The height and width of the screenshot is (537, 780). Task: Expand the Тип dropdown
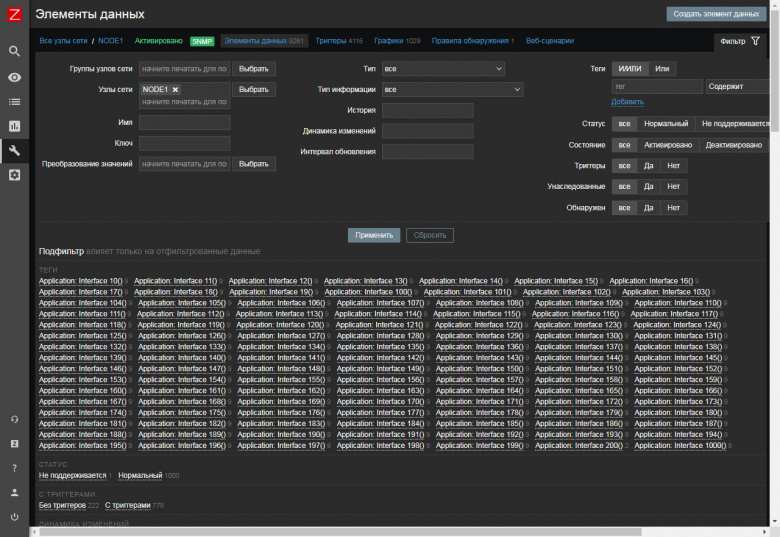coord(443,69)
